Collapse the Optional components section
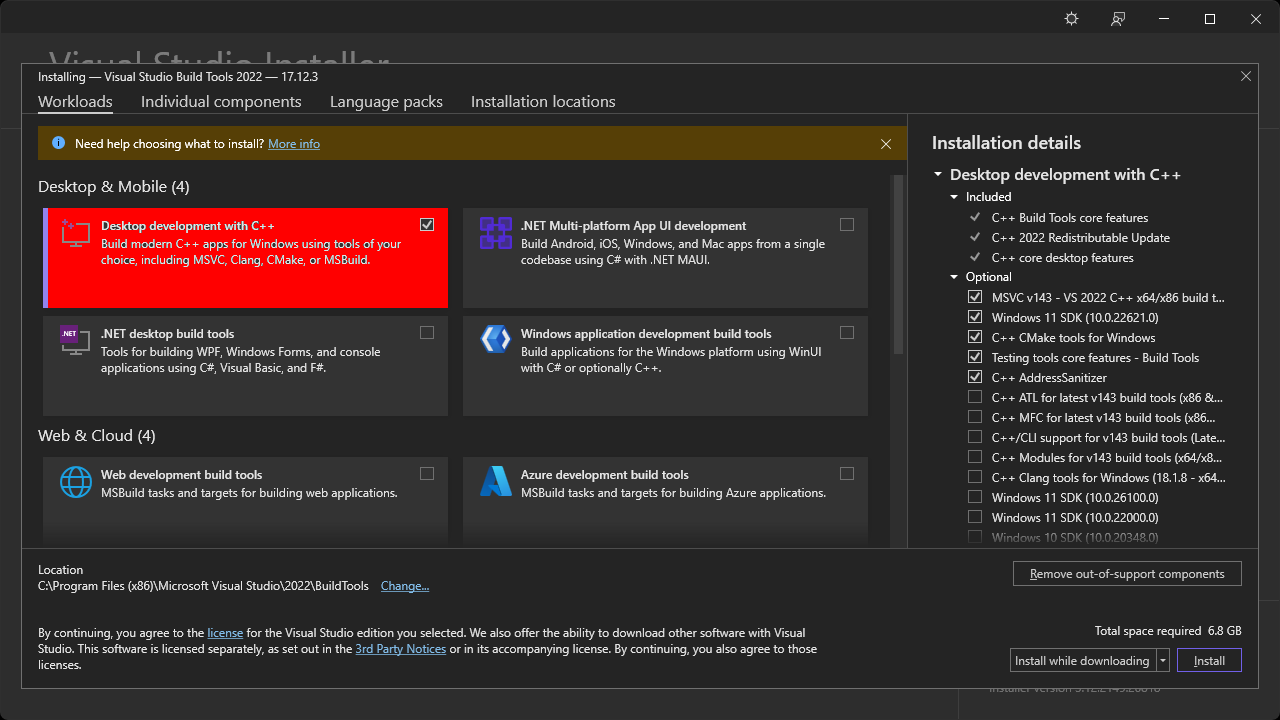 point(955,277)
